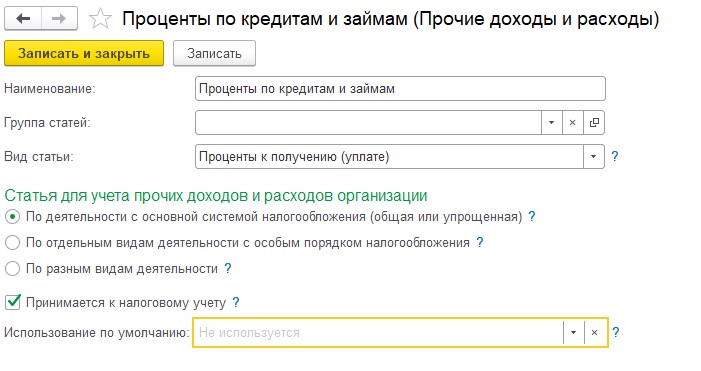This screenshot has width=701, height=371.
Task: Add to favorites with the star icon
Action: [x=100, y=19]
